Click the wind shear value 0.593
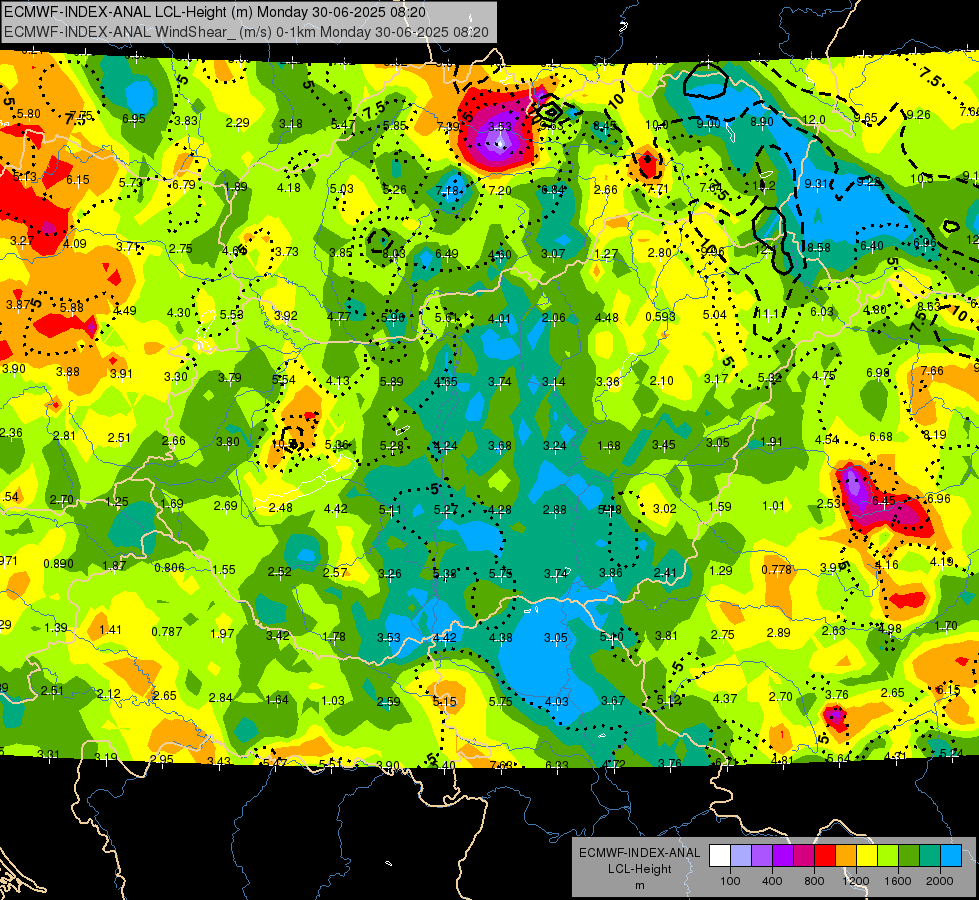This screenshot has height=900, width=979. click(661, 317)
